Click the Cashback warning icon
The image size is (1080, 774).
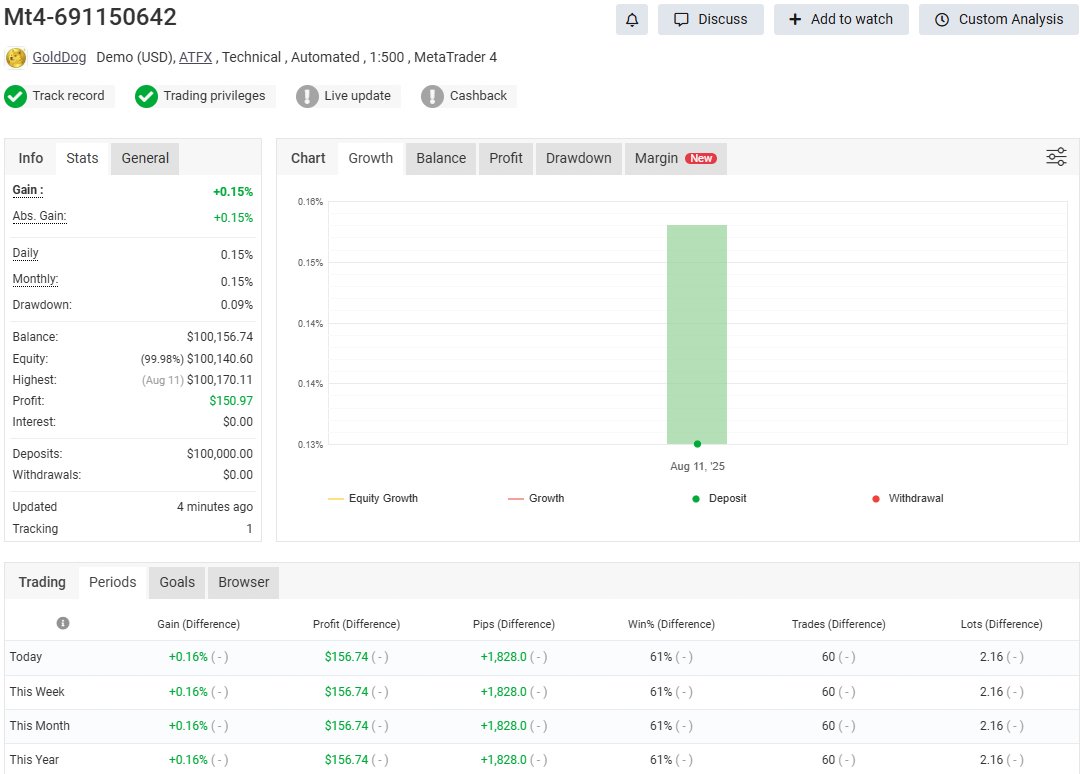point(432,96)
